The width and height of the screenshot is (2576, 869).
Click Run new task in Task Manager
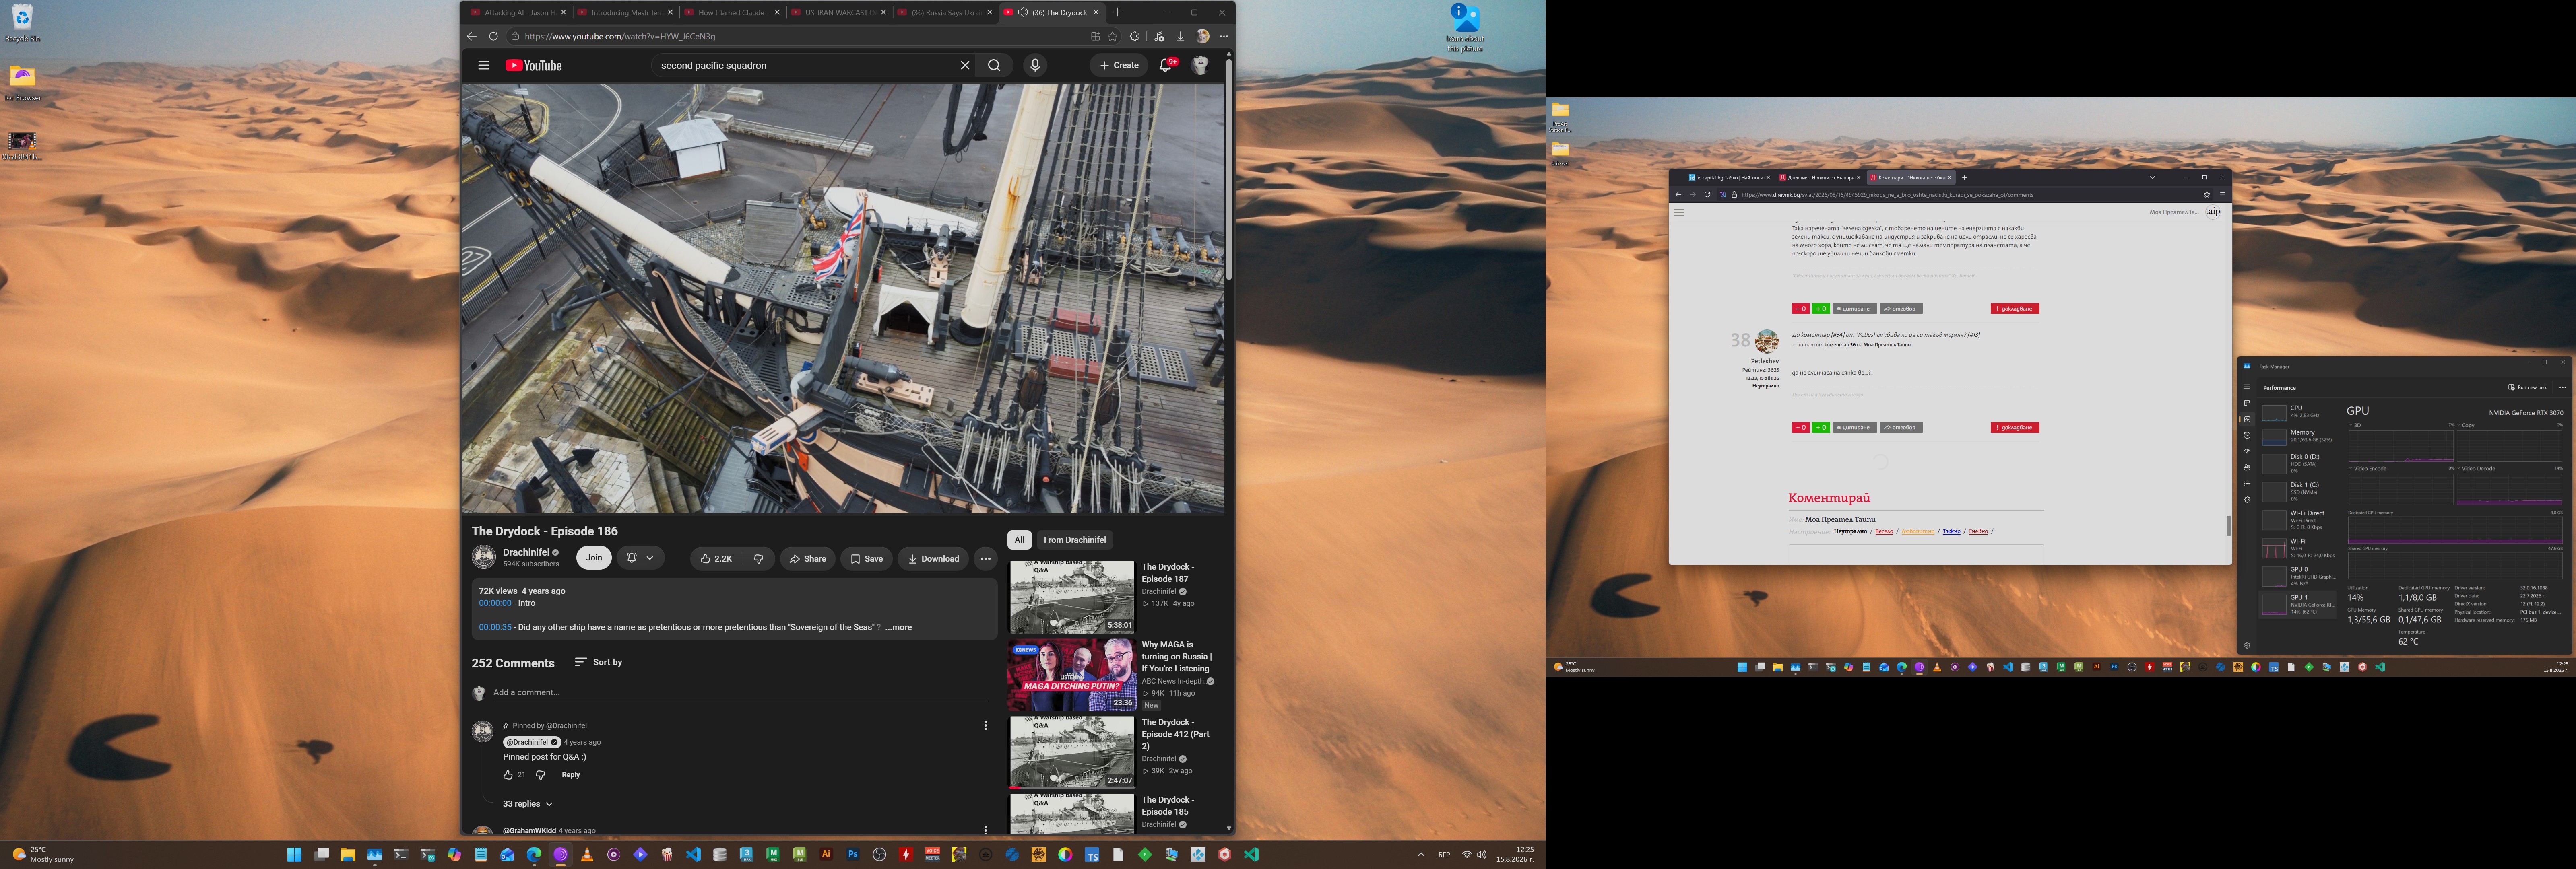2528,387
